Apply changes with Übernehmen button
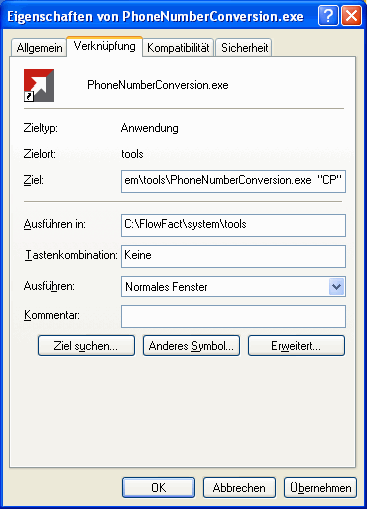The width and height of the screenshot is (367, 509). [x=320, y=488]
